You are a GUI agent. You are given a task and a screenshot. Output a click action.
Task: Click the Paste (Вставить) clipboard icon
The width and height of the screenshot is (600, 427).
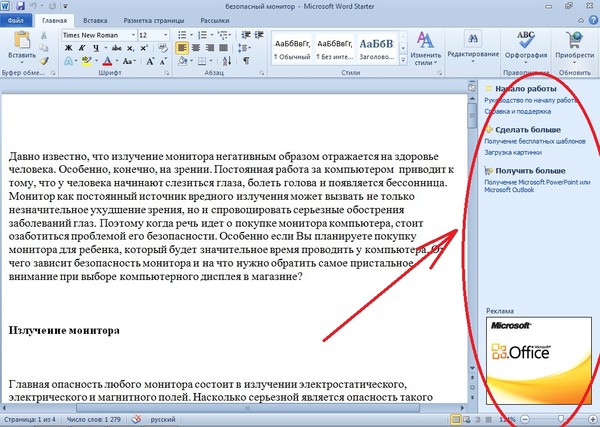[x=22, y=40]
